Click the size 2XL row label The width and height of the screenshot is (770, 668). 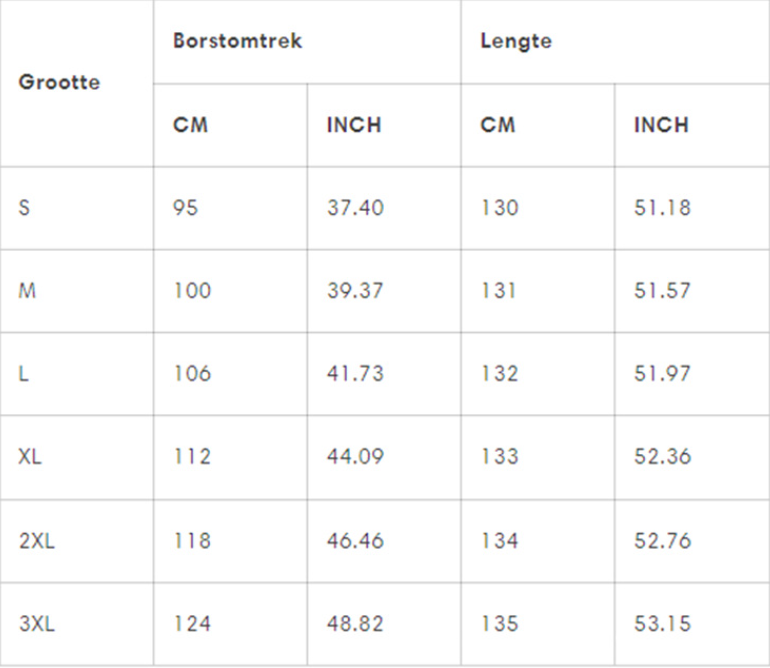point(36,540)
